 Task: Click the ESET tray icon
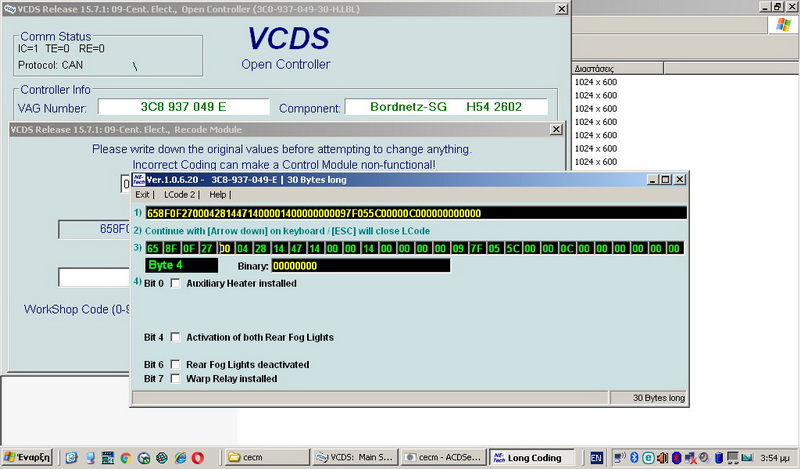pyautogui.click(x=648, y=458)
